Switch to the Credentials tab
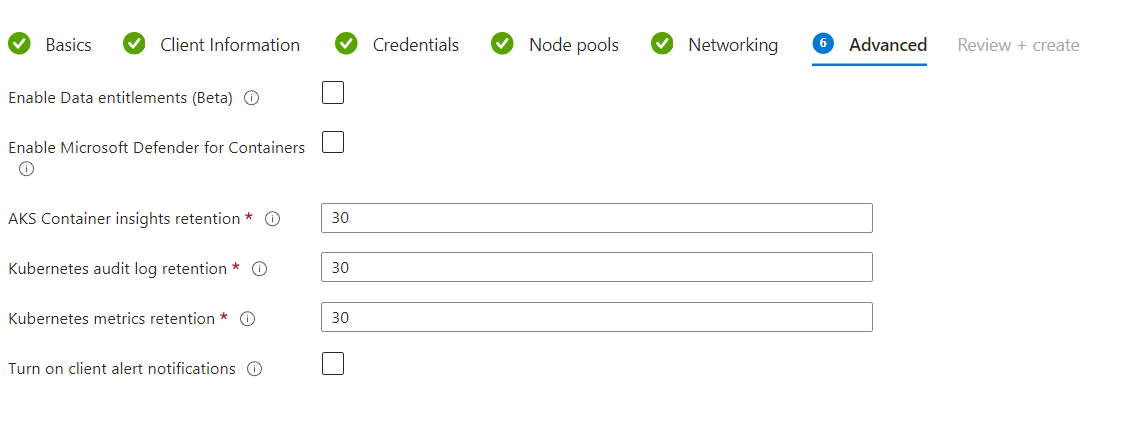The image size is (1121, 423). [x=415, y=45]
